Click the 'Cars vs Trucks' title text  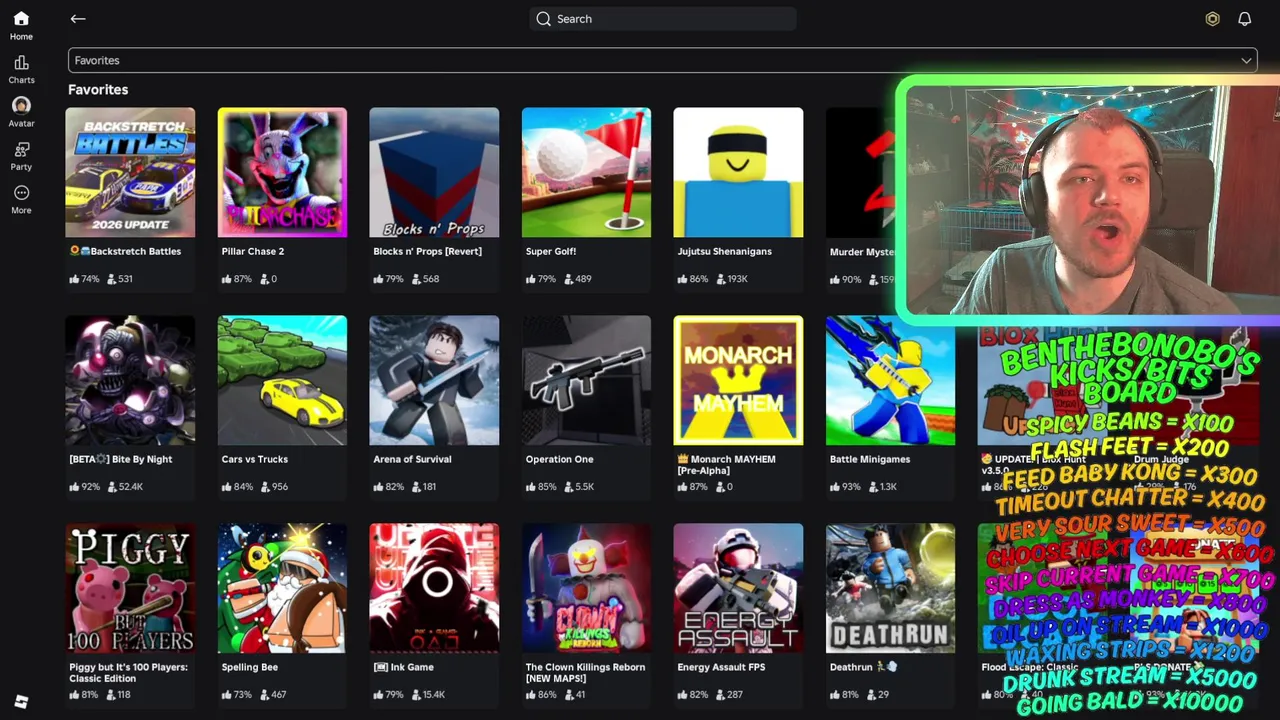(x=255, y=459)
